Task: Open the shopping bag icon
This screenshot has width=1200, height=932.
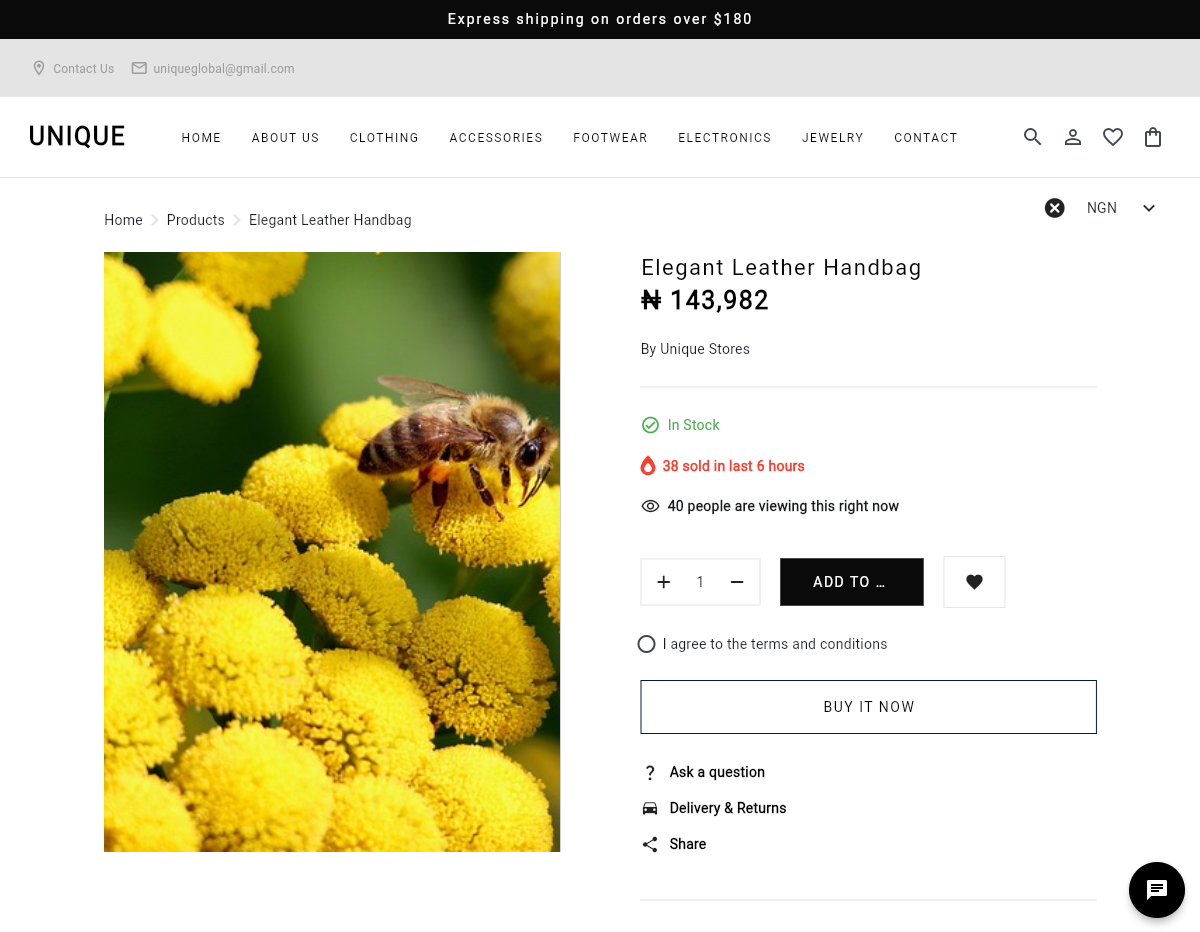Action: pyautogui.click(x=1153, y=137)
